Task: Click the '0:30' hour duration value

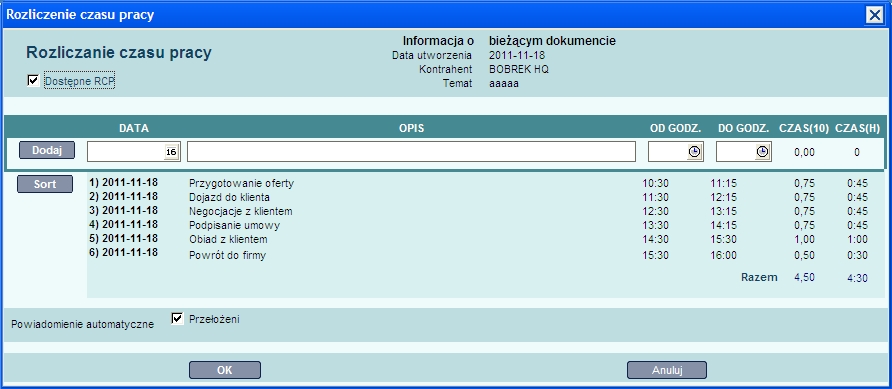Action: (x=857, y=255)
